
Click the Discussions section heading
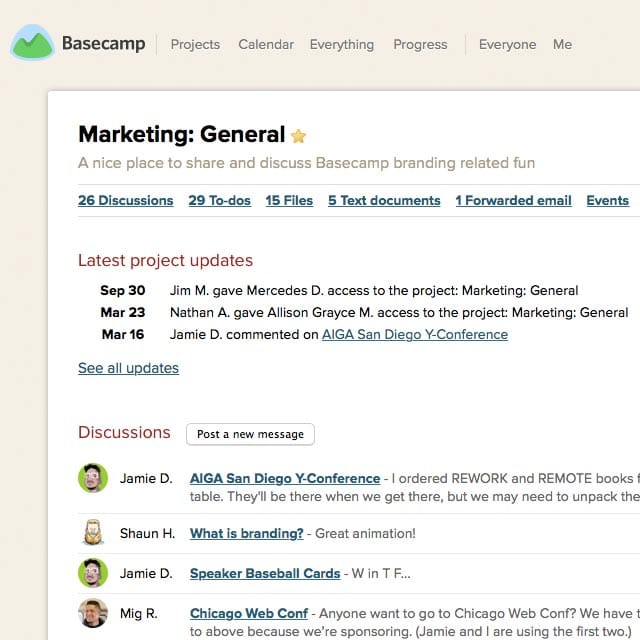click(124, 432)
